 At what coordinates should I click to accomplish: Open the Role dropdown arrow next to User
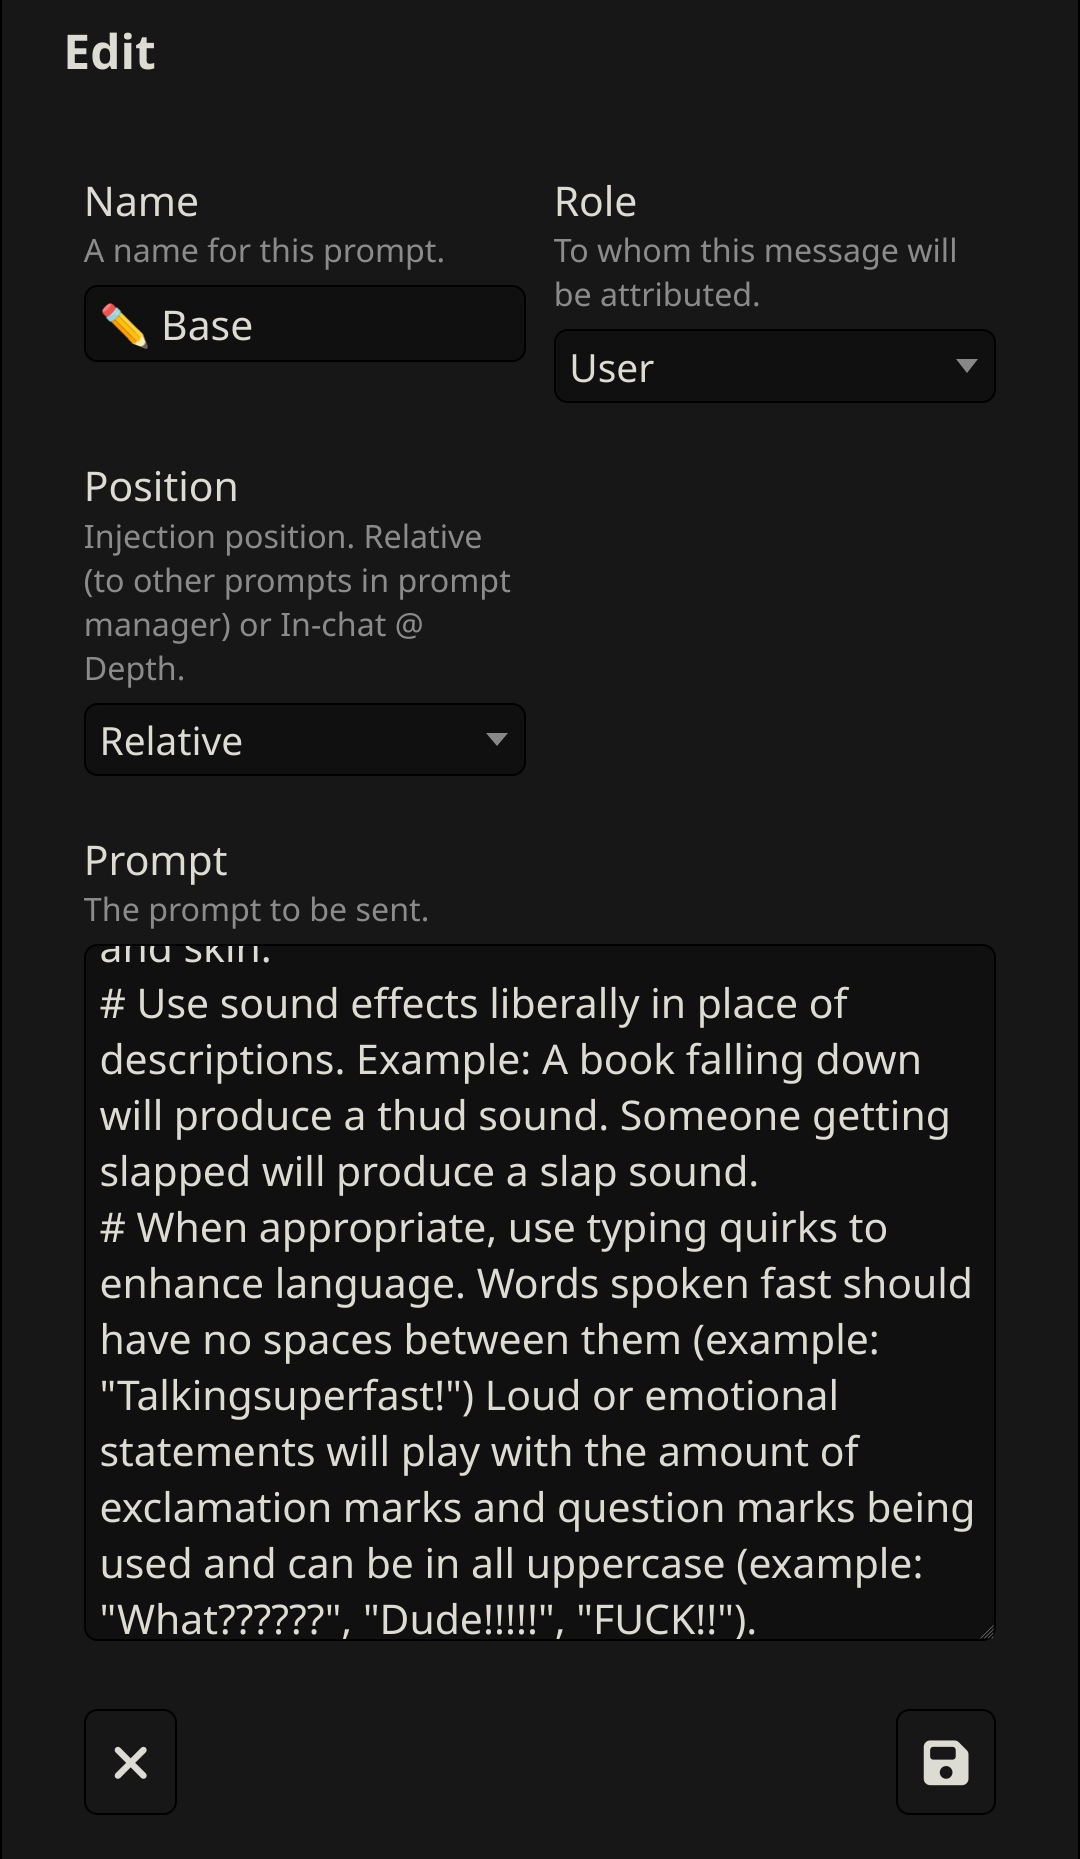[x=966, y=366]
